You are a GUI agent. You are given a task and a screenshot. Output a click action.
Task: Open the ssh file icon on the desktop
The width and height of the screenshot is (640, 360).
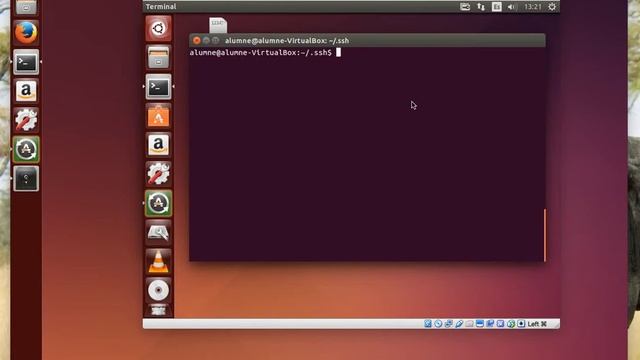tap(218, 25)
